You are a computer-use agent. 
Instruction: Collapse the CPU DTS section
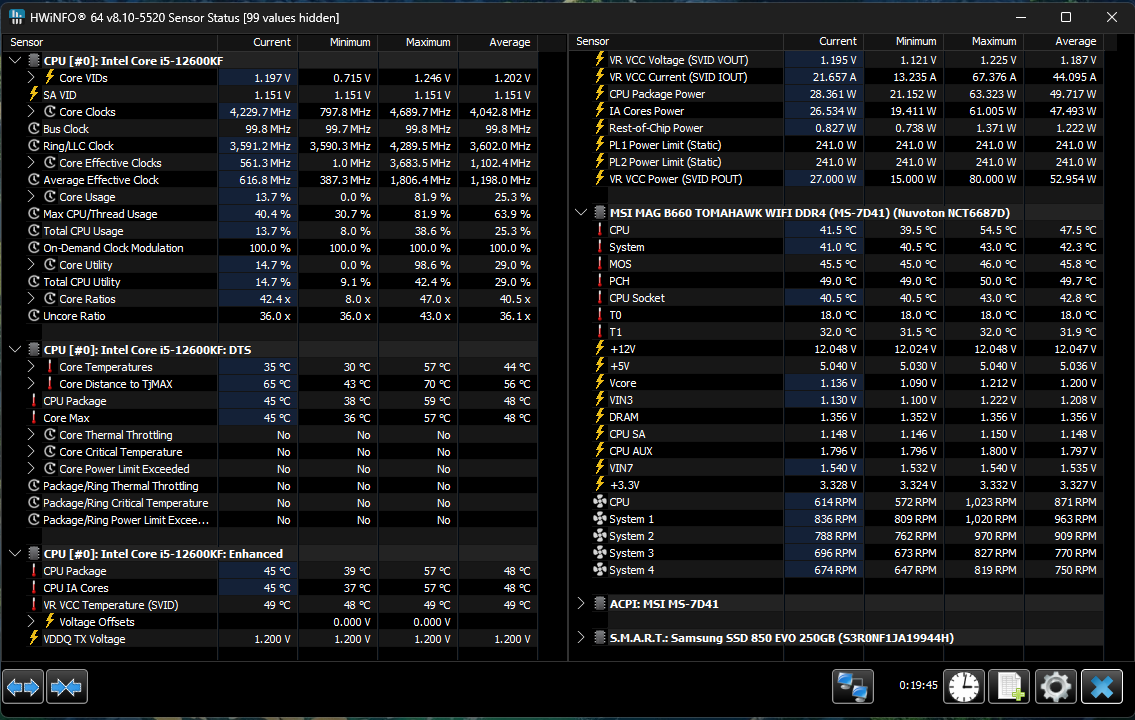click(x=15, y=350)
